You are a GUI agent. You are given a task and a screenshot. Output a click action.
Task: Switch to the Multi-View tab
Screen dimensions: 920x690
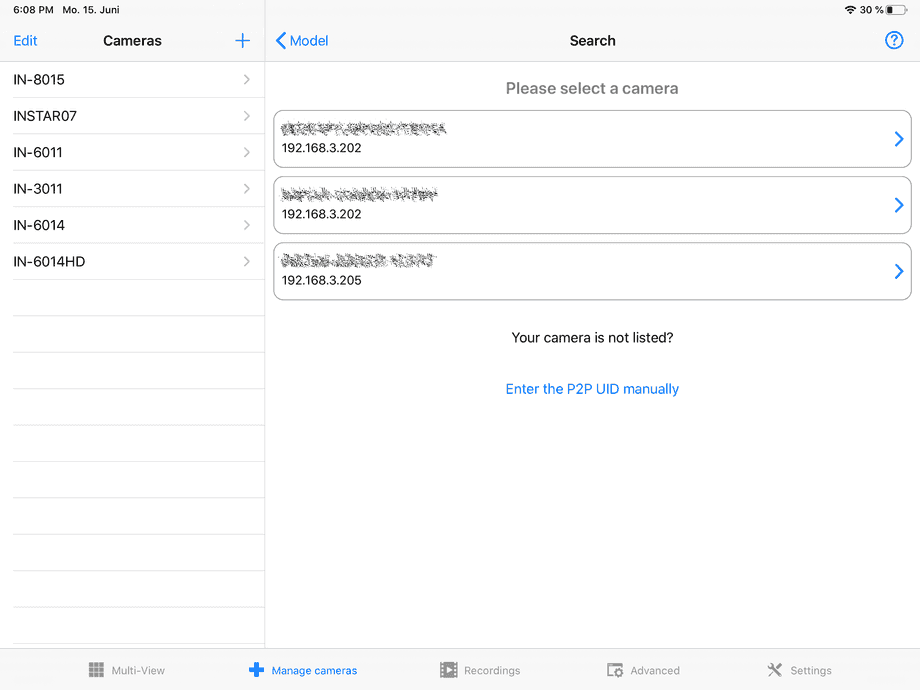point(127,670)
